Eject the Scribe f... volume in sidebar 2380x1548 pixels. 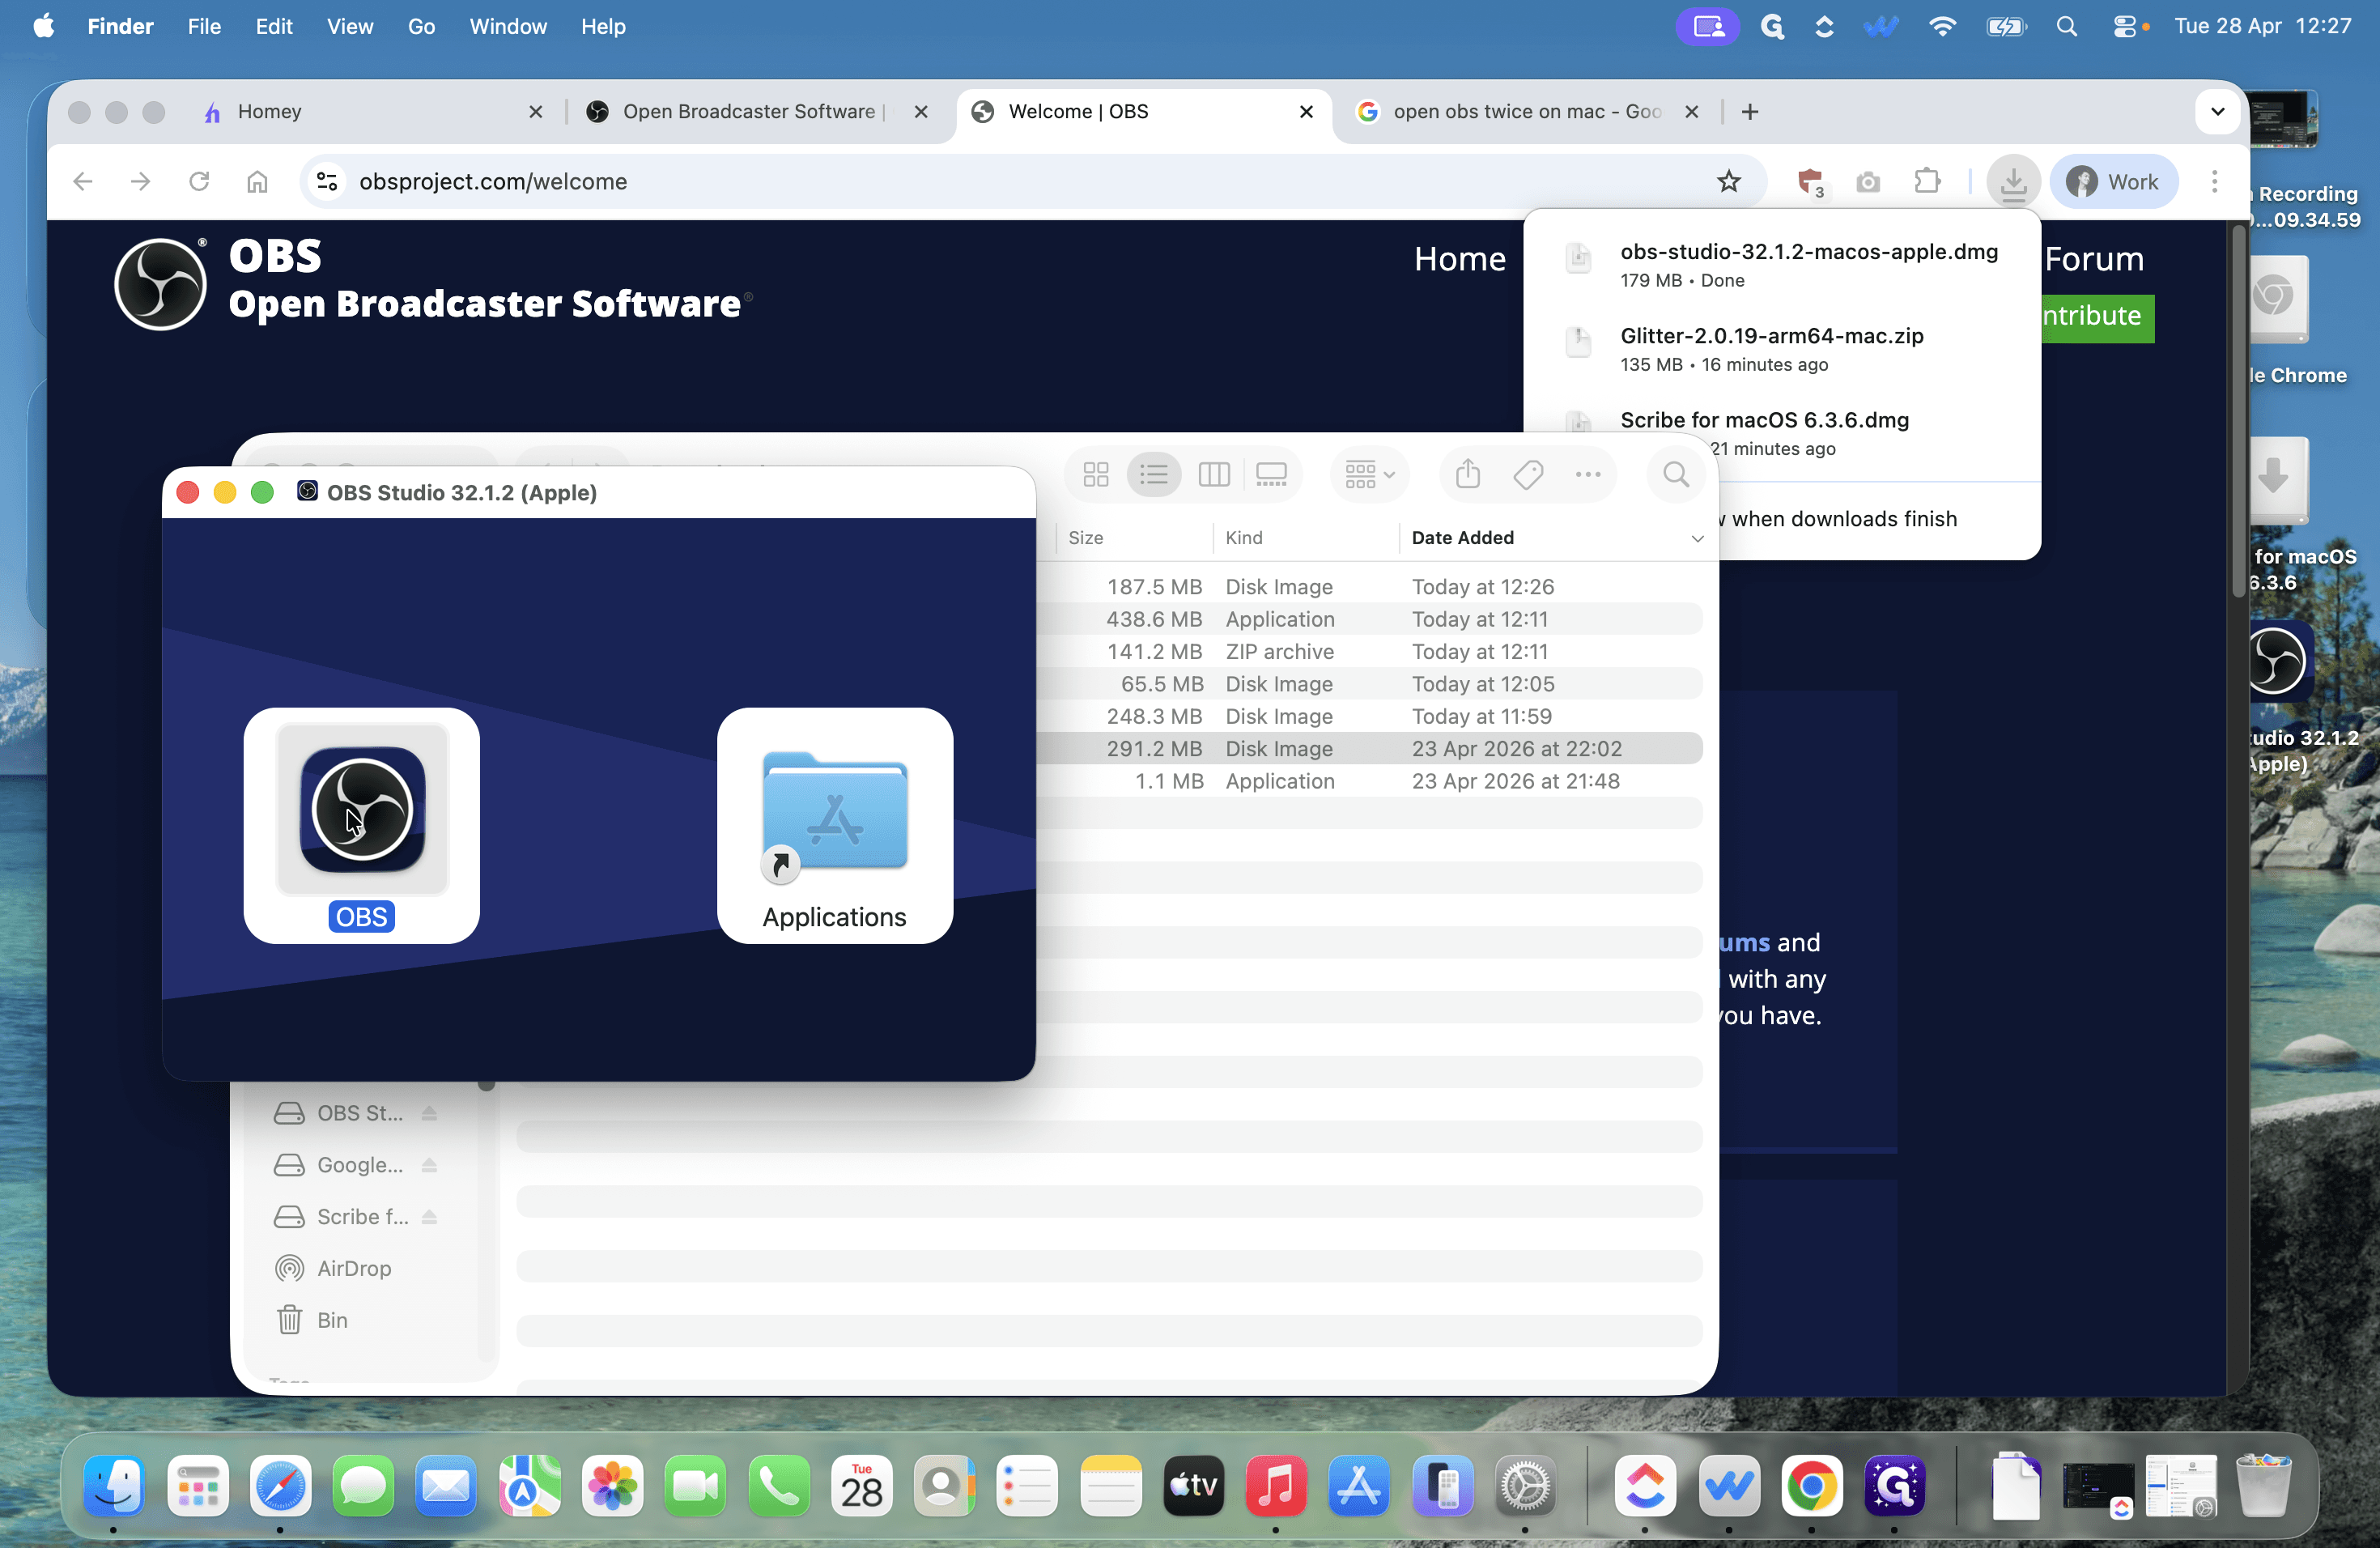429,1217
